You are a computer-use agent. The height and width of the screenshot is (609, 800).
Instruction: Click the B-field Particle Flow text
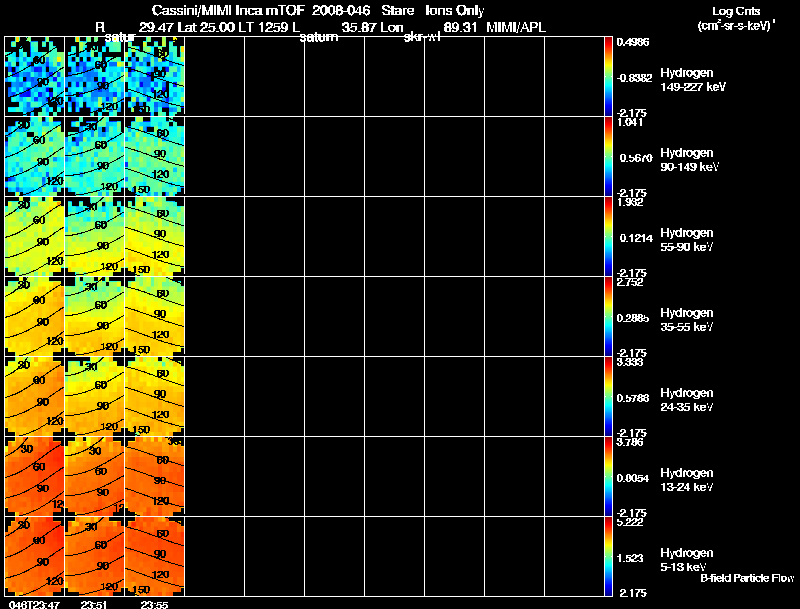tap(746, 578)
